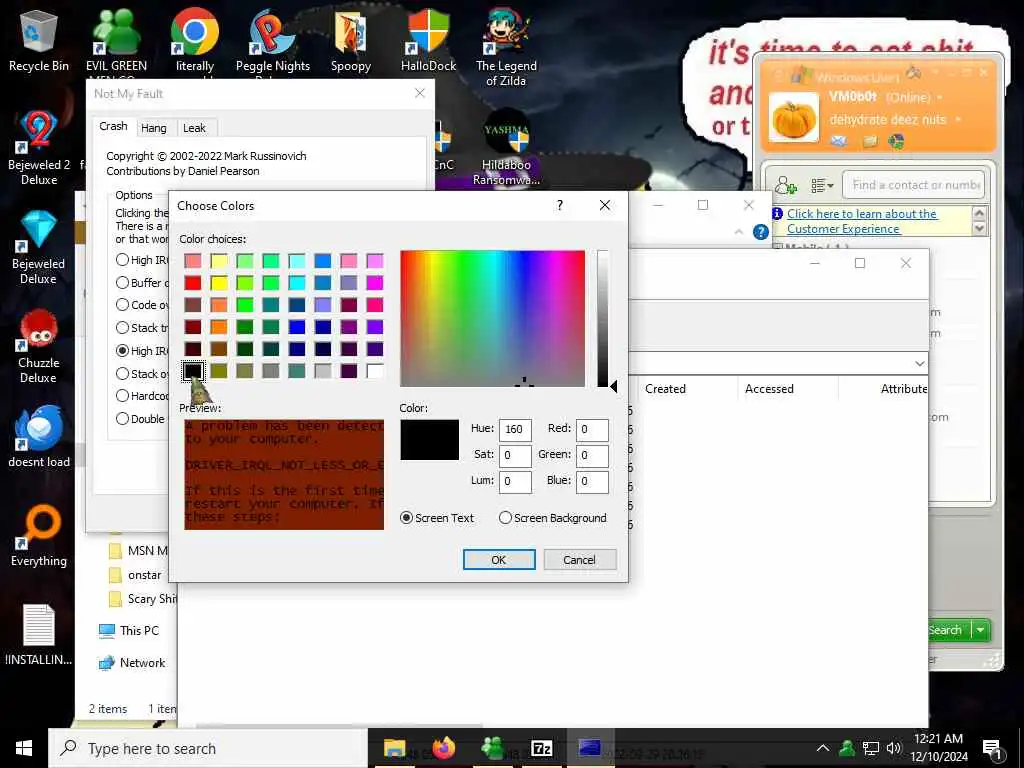Screen dimensions: 1024x768
Task: Expand the combo box chevron above Created column
Action: tap(920, 364)
